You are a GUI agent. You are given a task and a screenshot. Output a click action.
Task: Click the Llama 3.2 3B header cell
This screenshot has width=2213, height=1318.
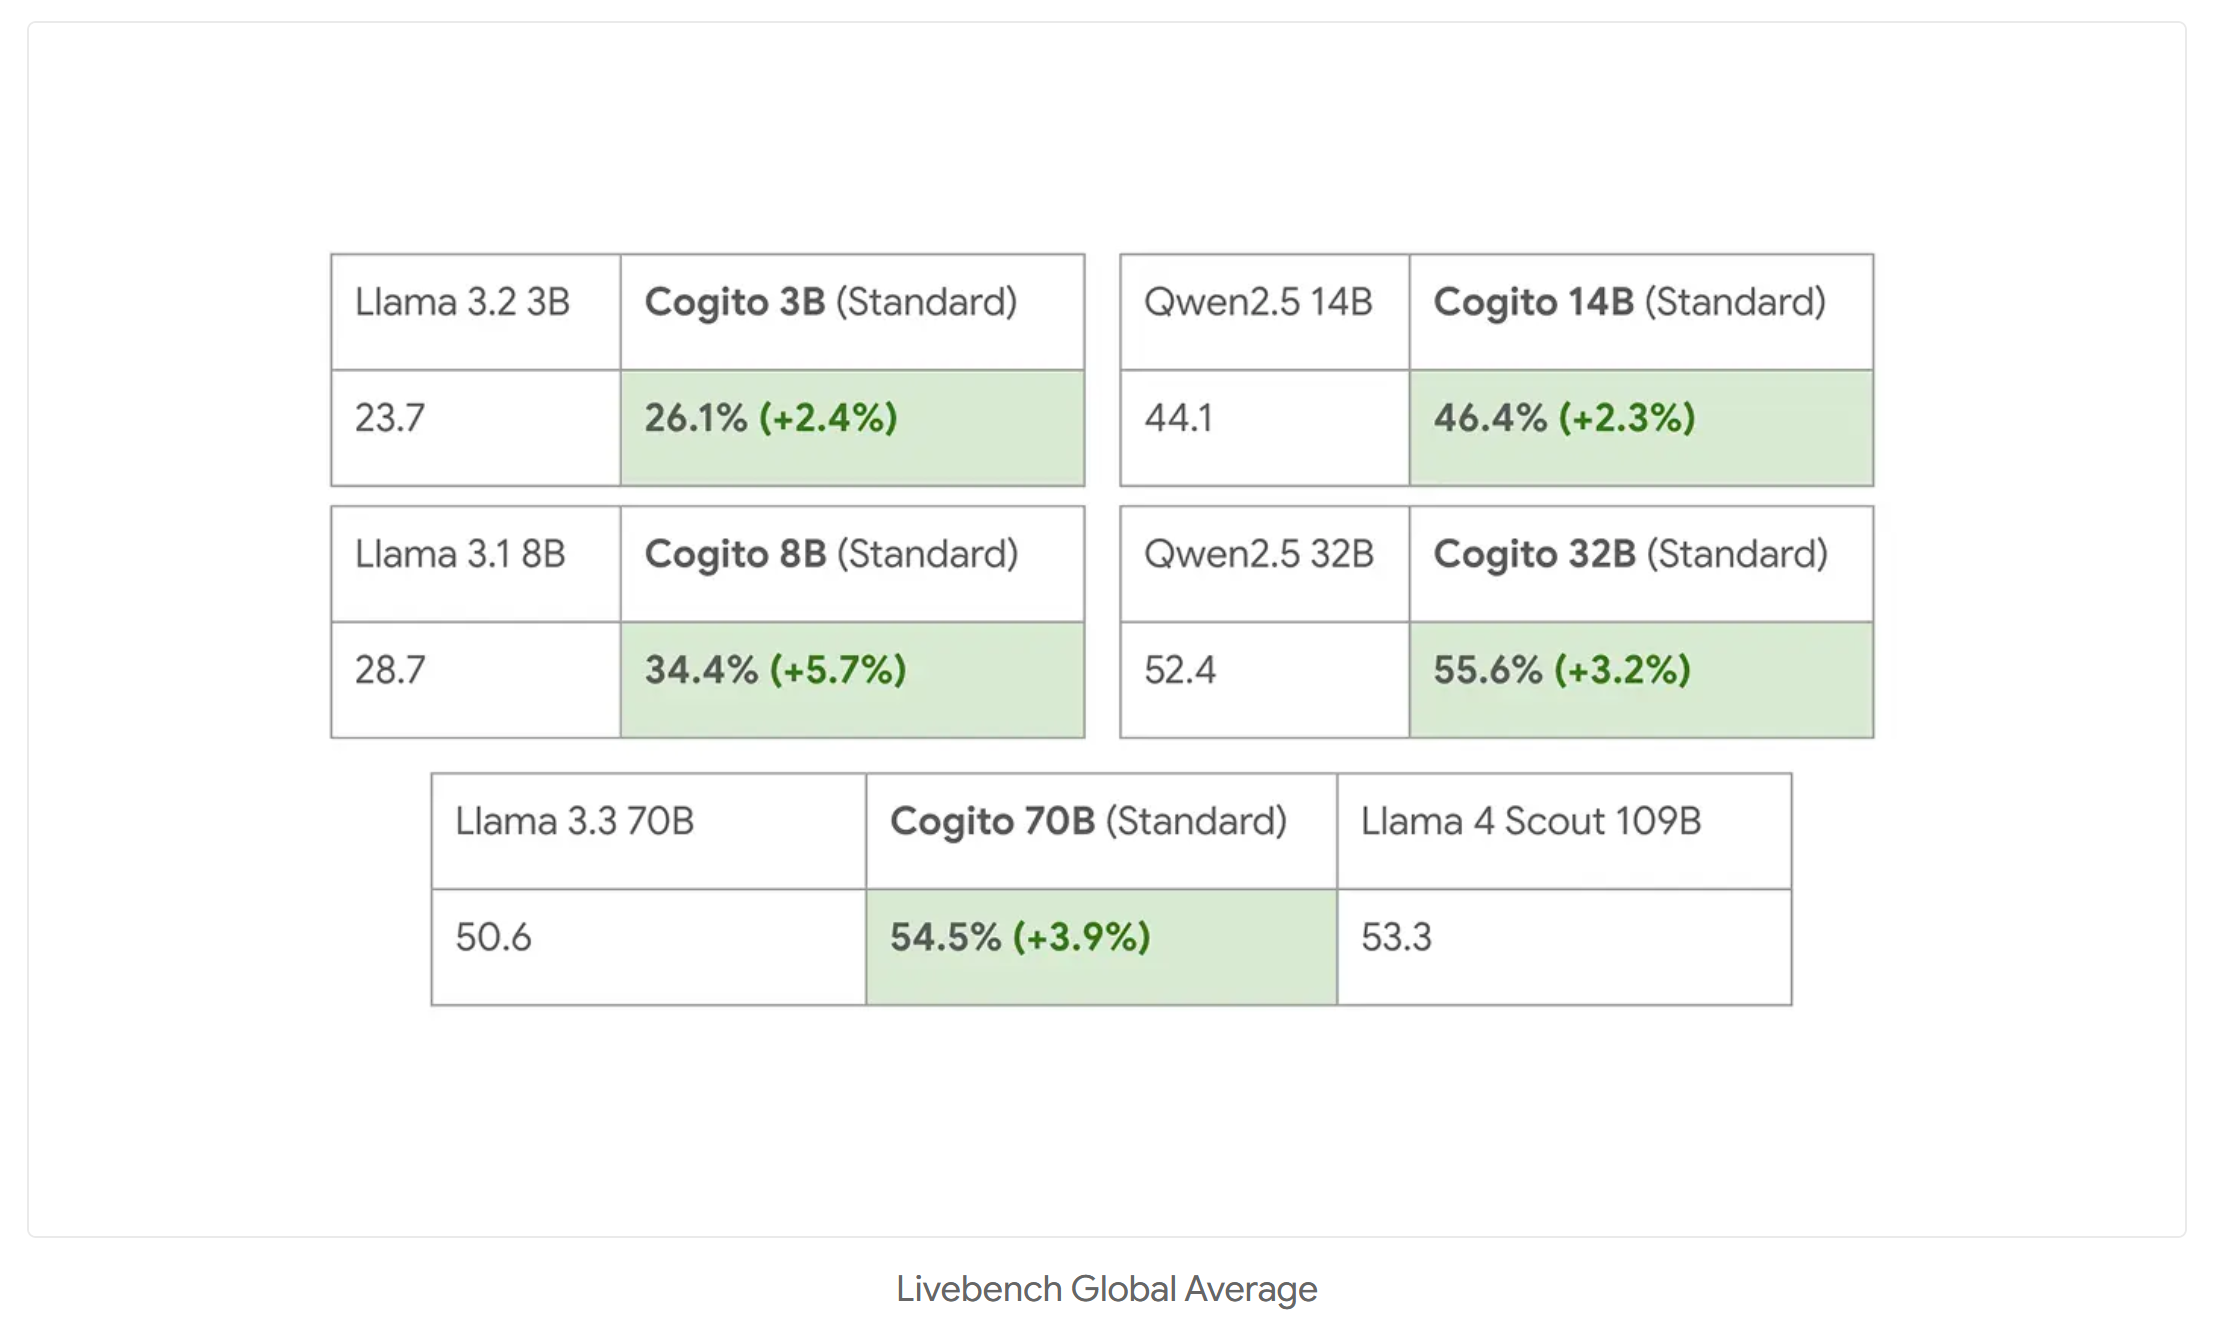(475, 311)
